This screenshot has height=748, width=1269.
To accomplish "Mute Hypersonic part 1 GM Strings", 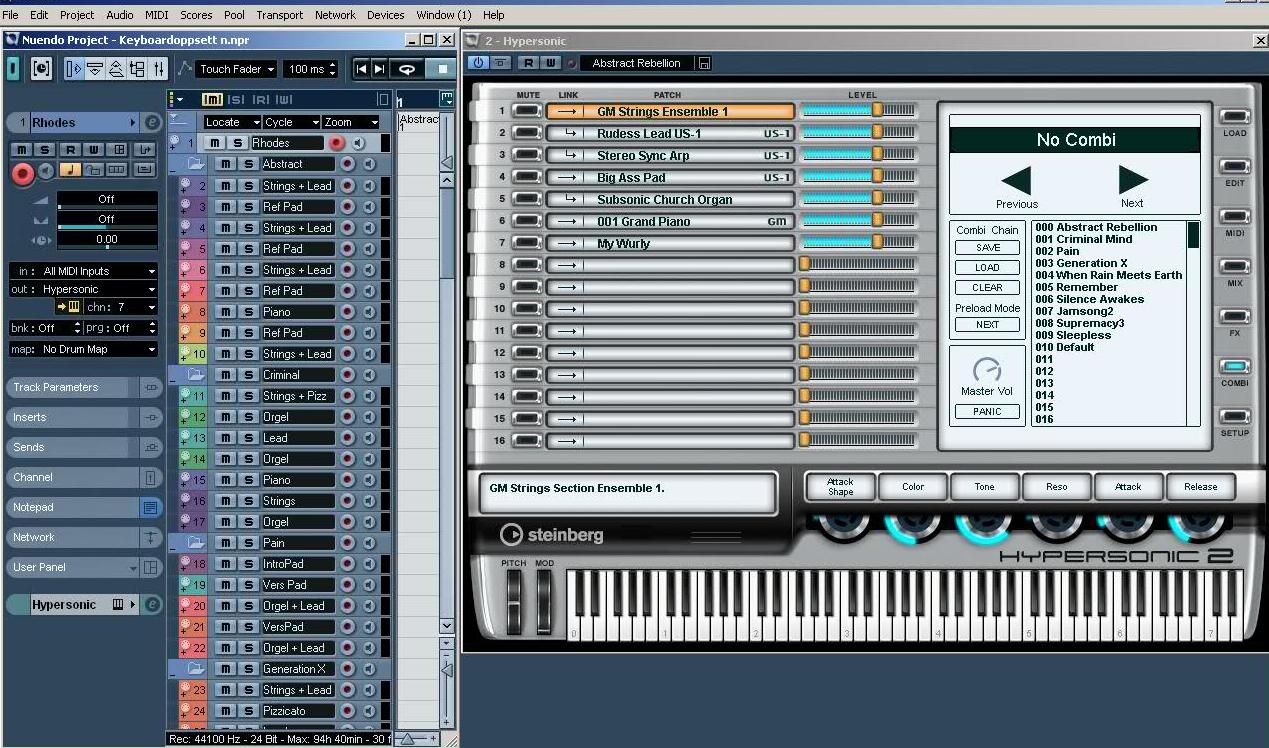I will click(527, 111).
